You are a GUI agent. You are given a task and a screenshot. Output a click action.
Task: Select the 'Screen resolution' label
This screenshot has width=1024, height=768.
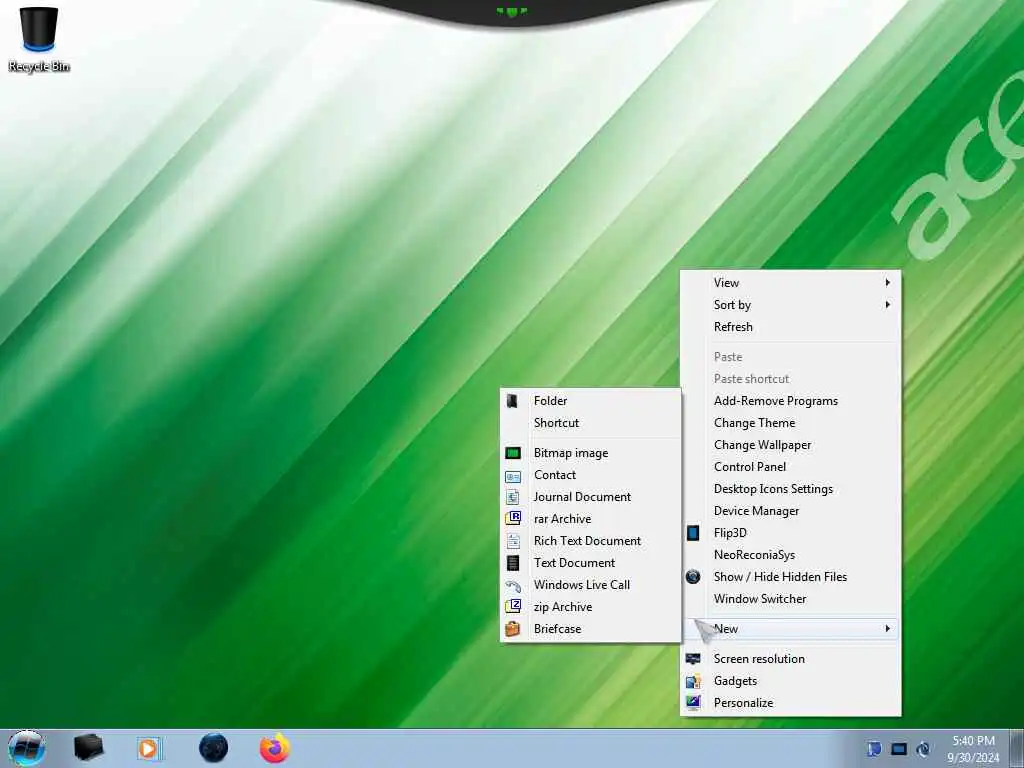click(x=759, y=659)
